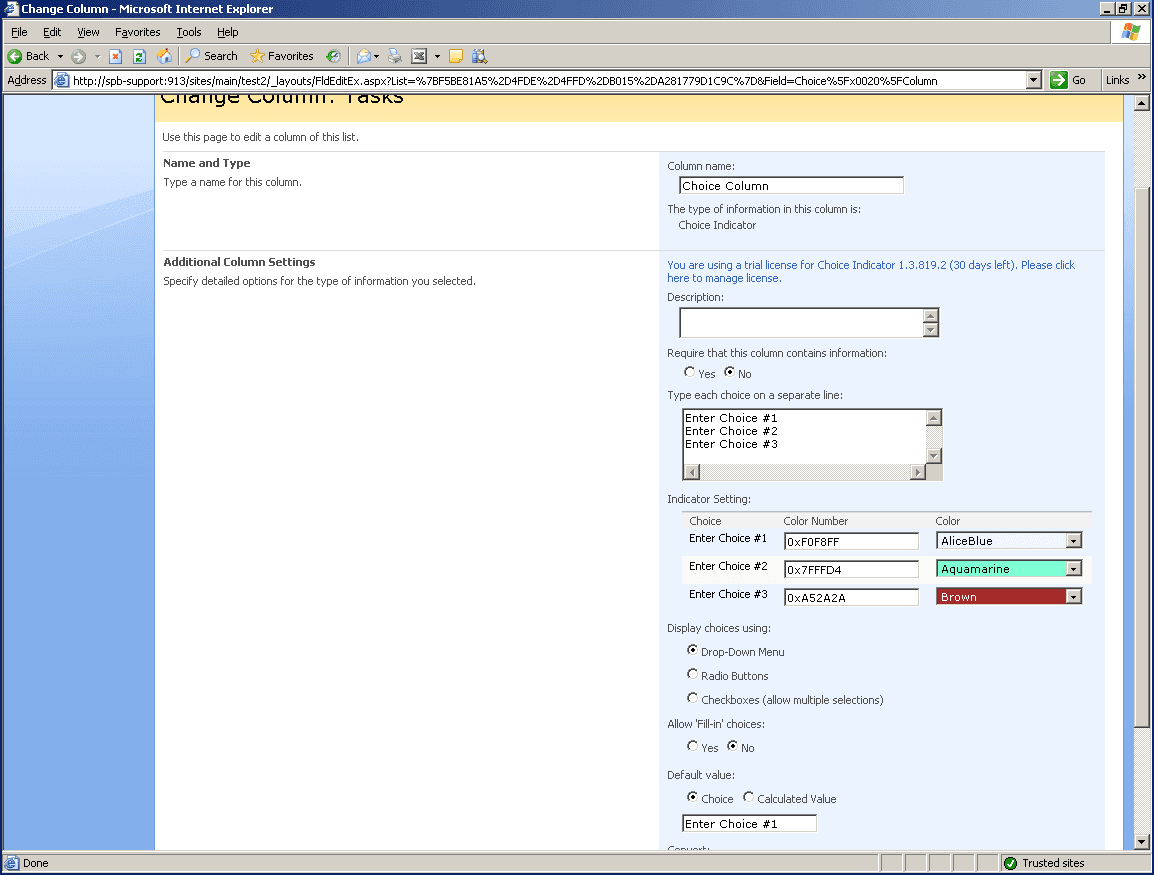Select Yes for Fill-in choices

693,746
